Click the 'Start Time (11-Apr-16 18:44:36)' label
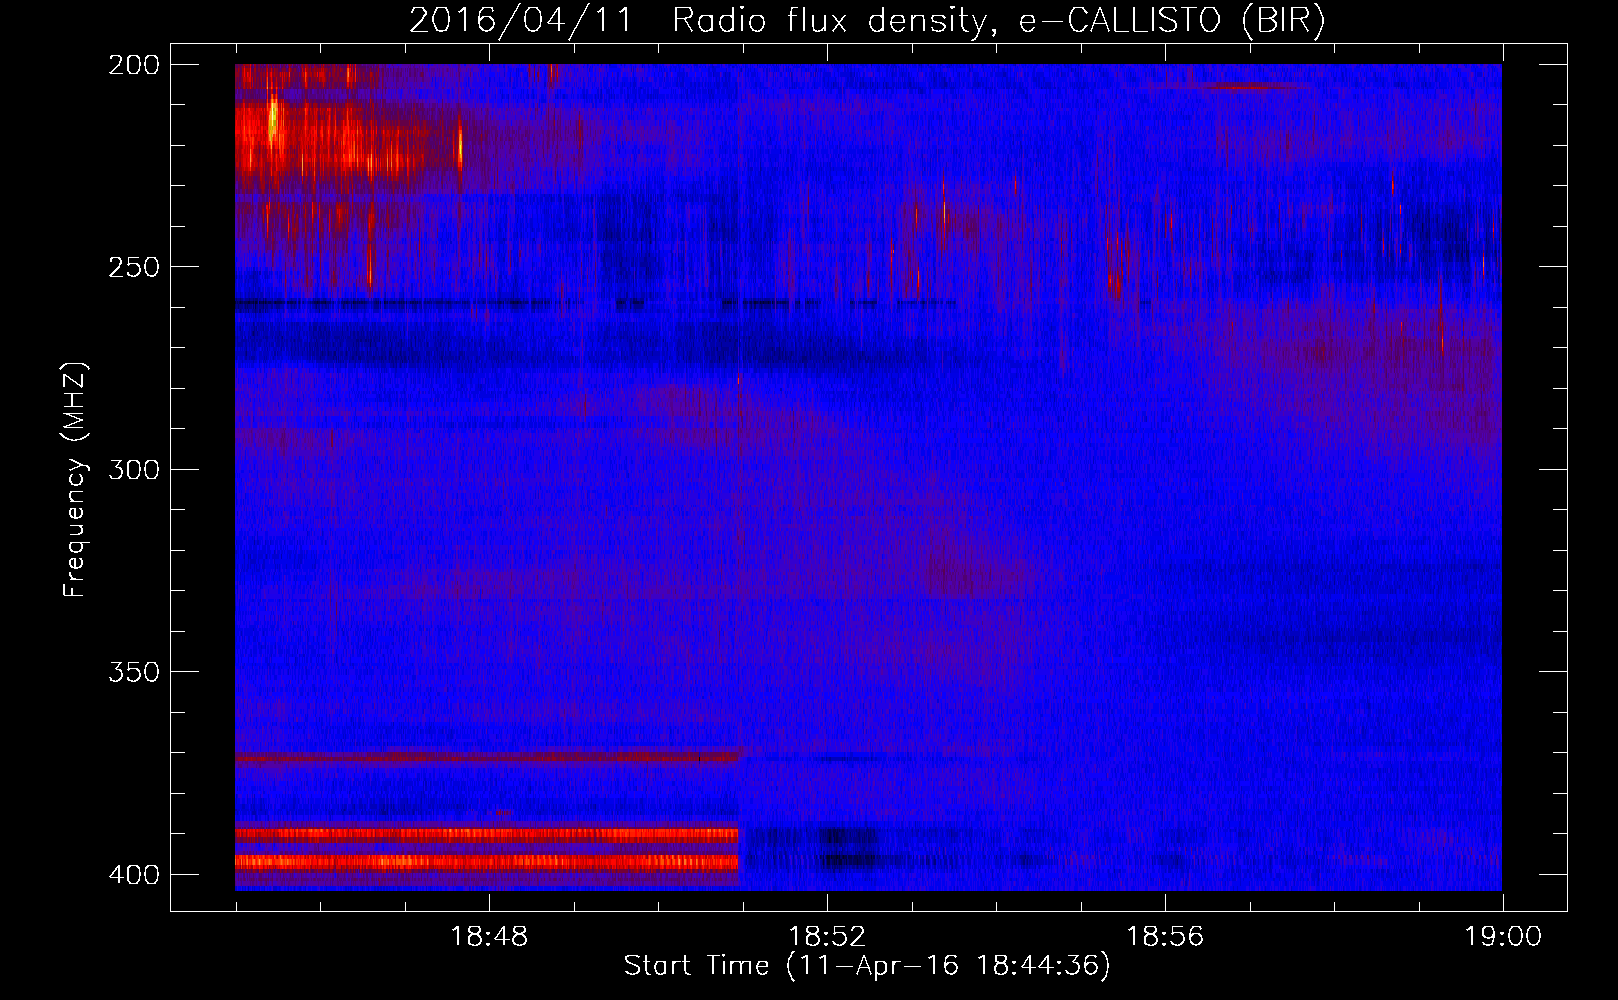Image resolution: width=1618 pixels, height=1000 pixels. pyautogui.click(x=867, y=965)
